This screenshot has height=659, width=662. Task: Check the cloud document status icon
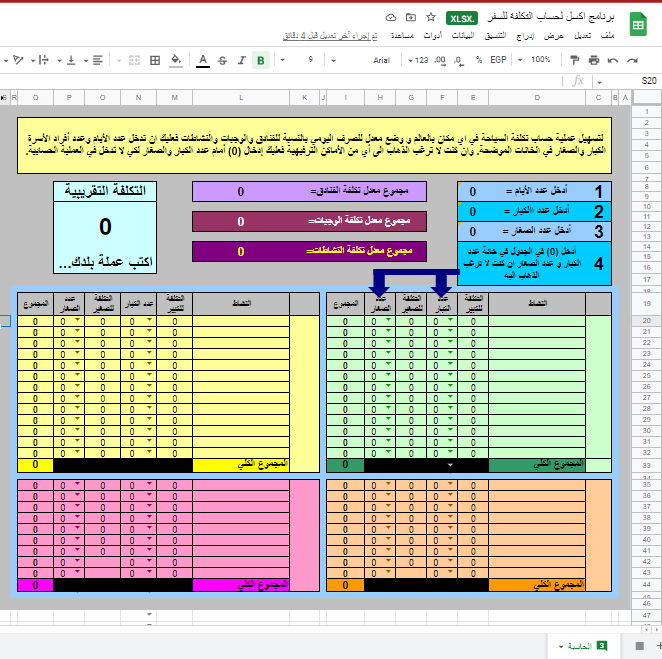click(x=390, y=17)
